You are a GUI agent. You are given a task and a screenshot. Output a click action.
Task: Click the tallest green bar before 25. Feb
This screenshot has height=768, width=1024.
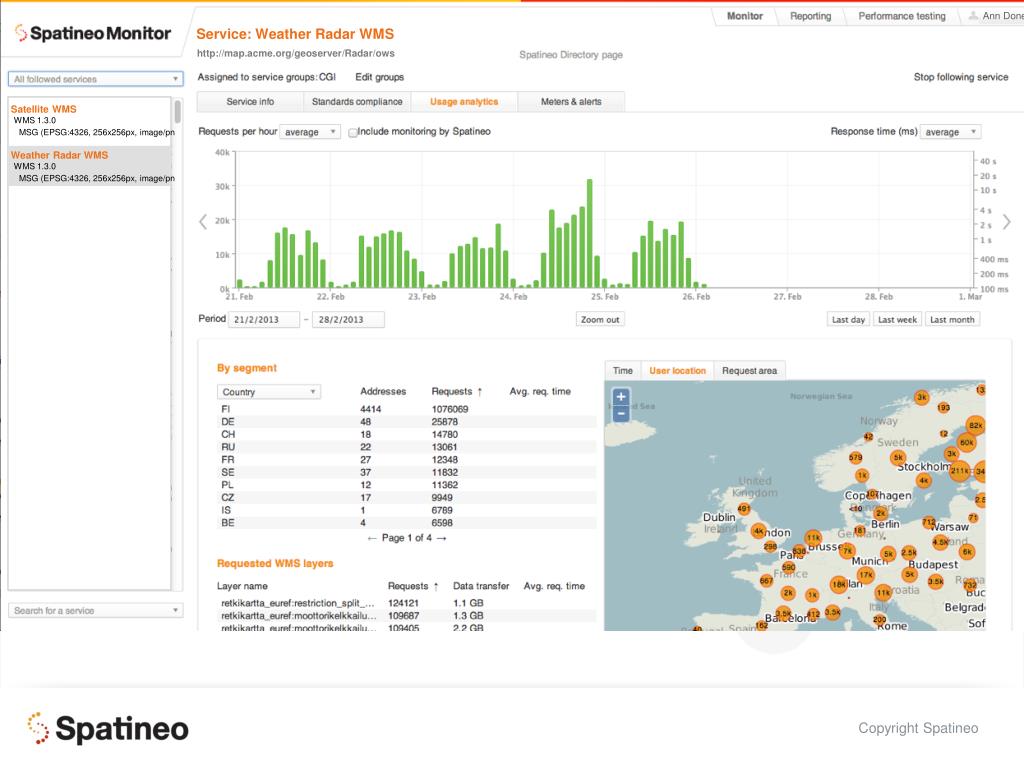(x=590, y=233)
